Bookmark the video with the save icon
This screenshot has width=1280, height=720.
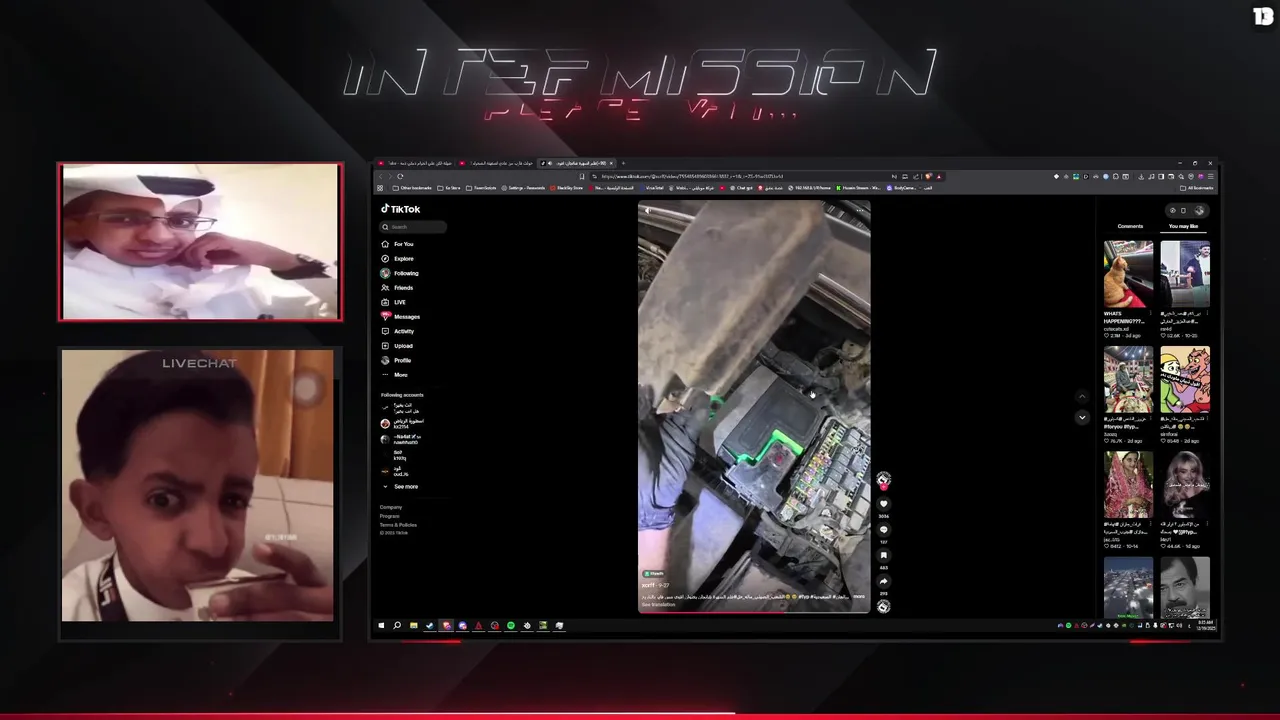point(883,555)
